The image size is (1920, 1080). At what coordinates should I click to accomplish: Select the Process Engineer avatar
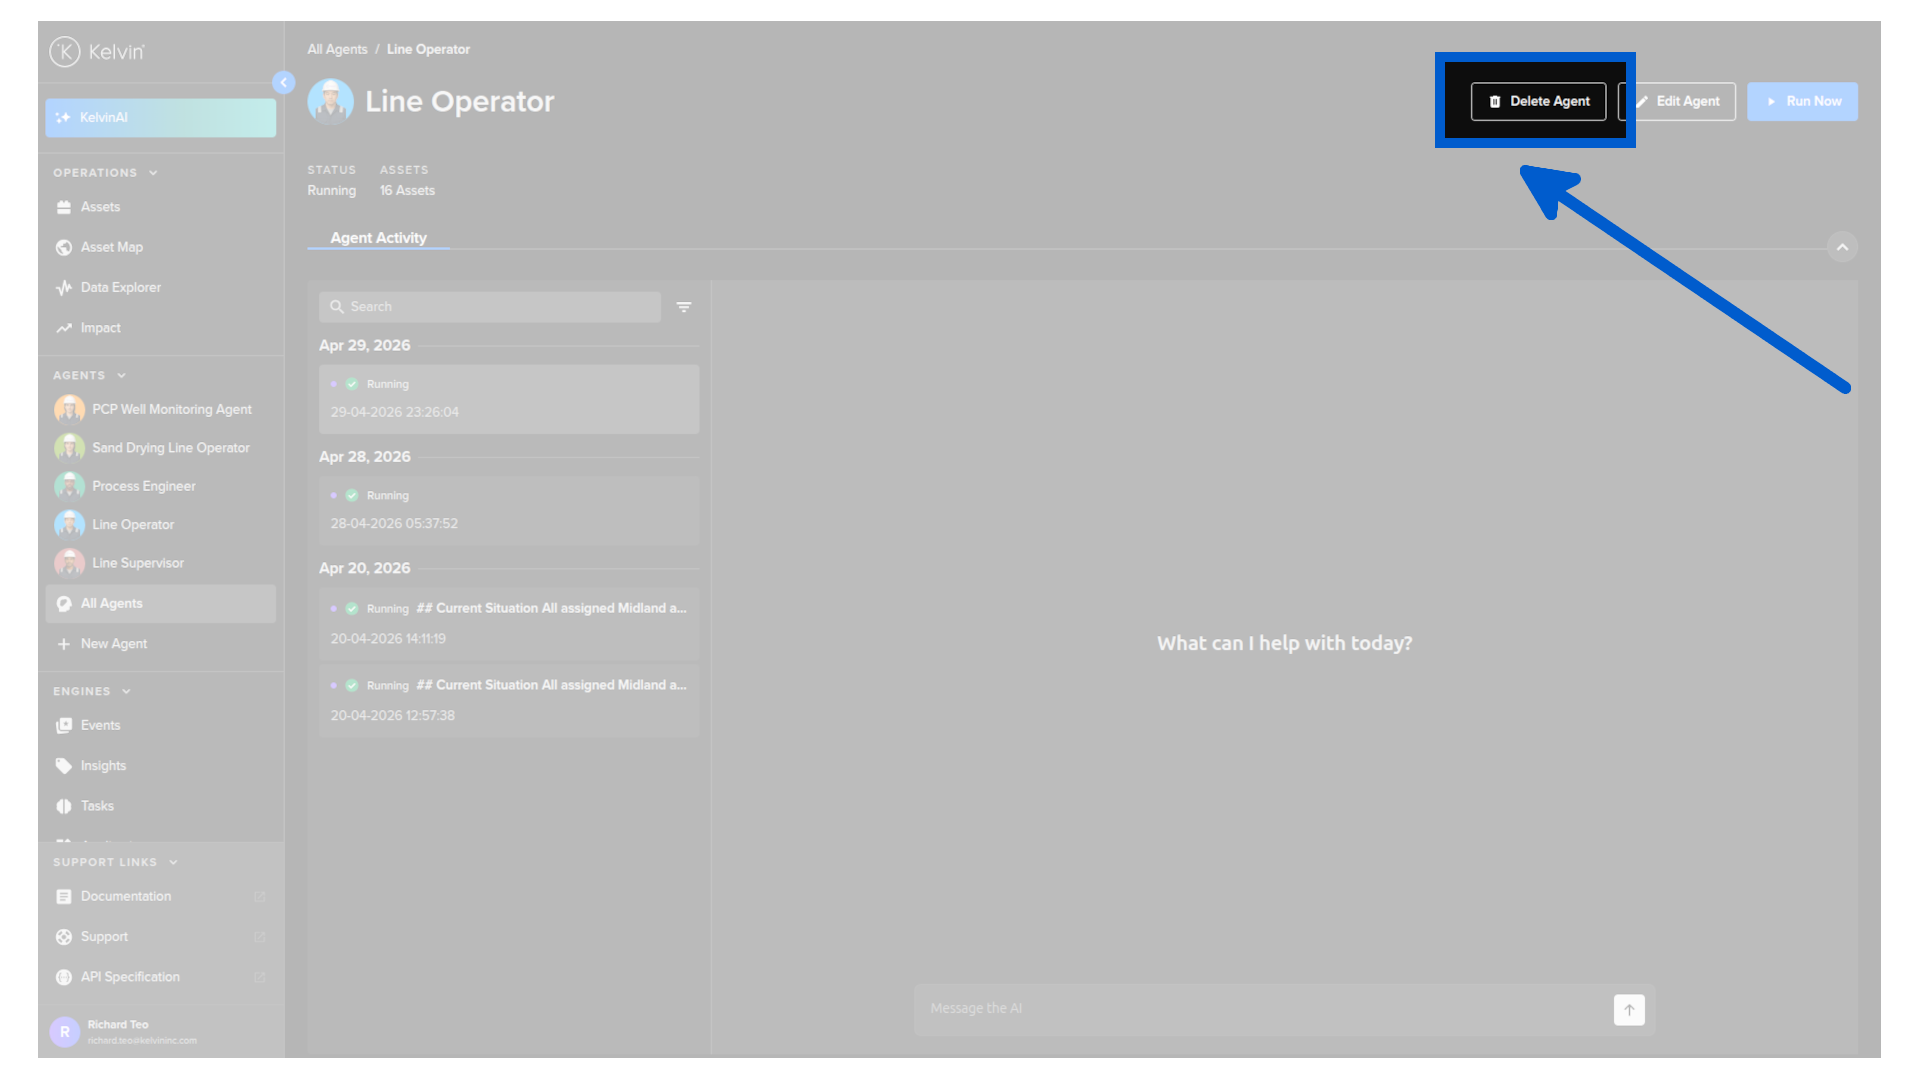pos(69,486)
